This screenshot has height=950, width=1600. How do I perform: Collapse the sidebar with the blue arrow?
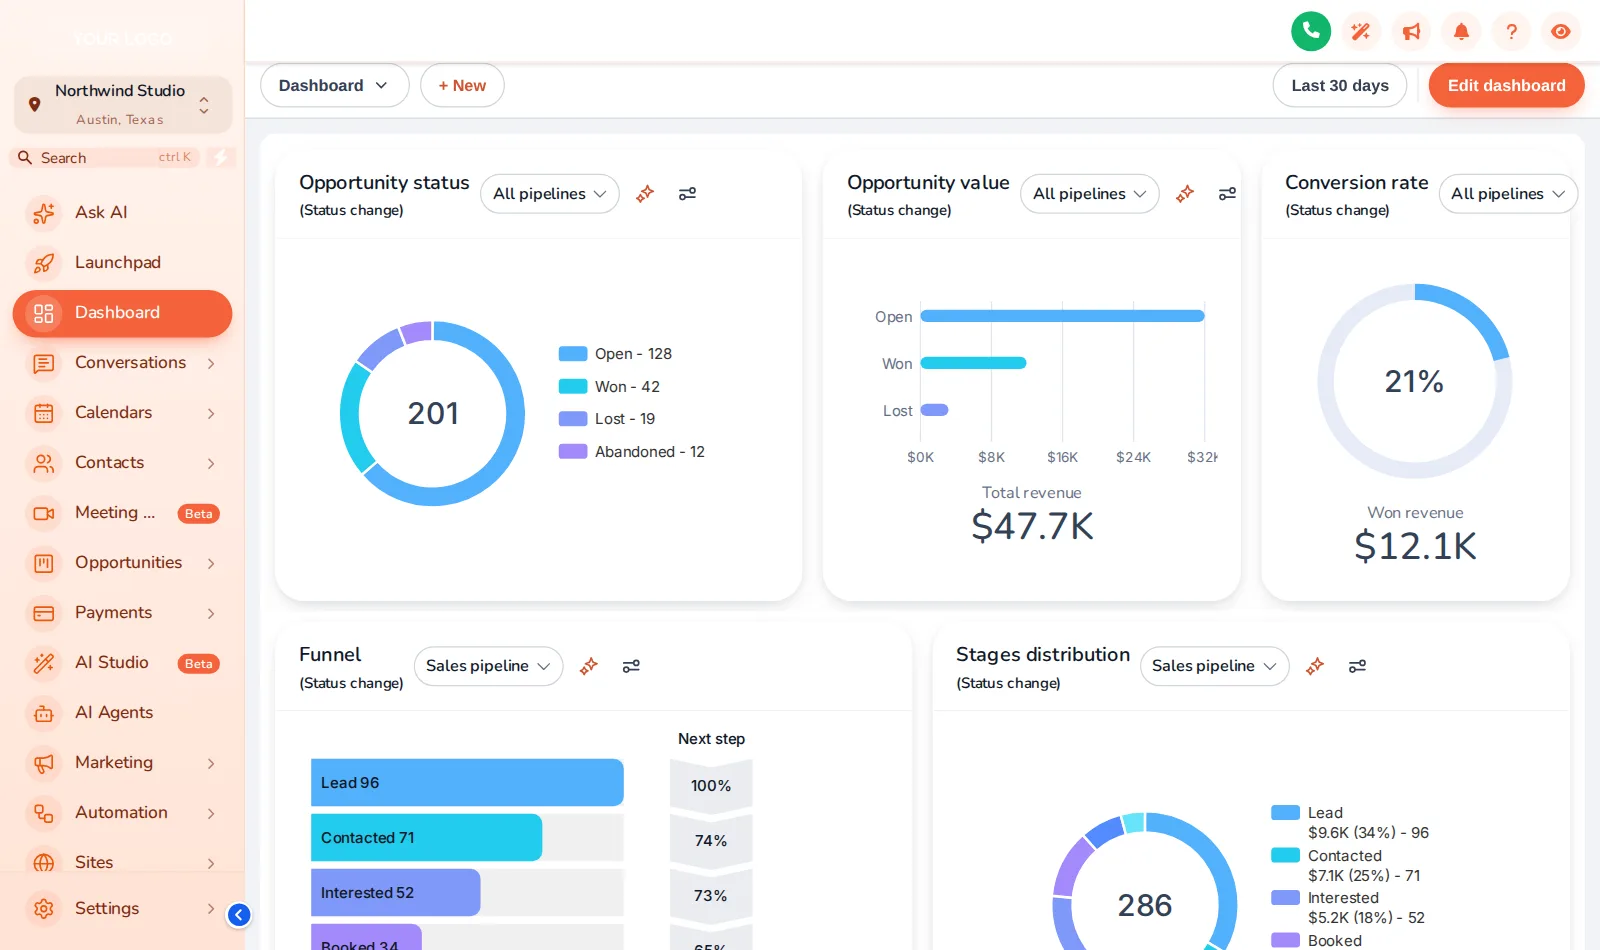coord(239,914)
